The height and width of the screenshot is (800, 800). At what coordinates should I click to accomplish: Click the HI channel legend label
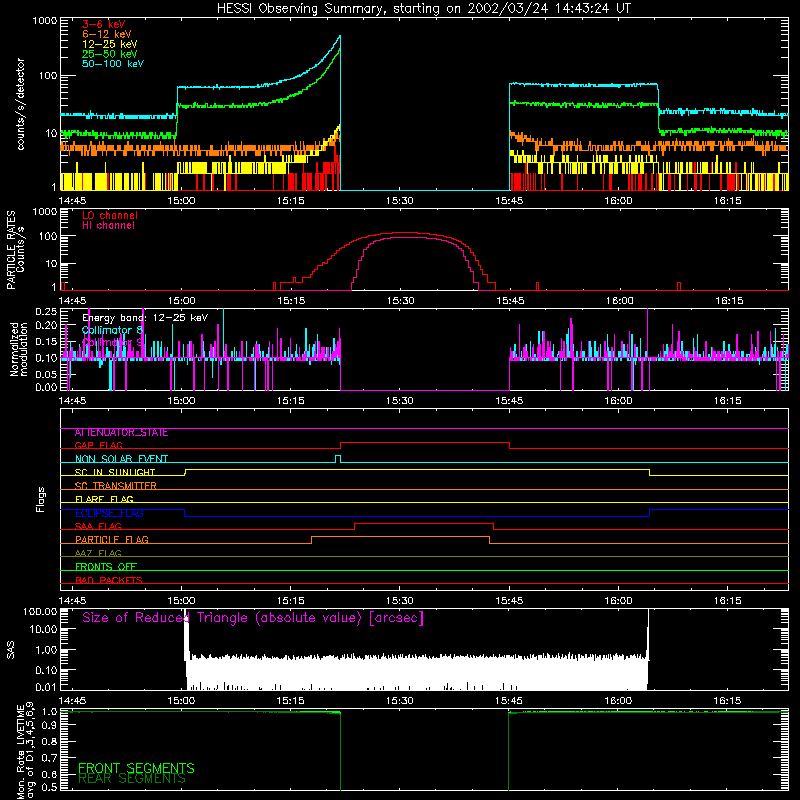click(108, 225)
